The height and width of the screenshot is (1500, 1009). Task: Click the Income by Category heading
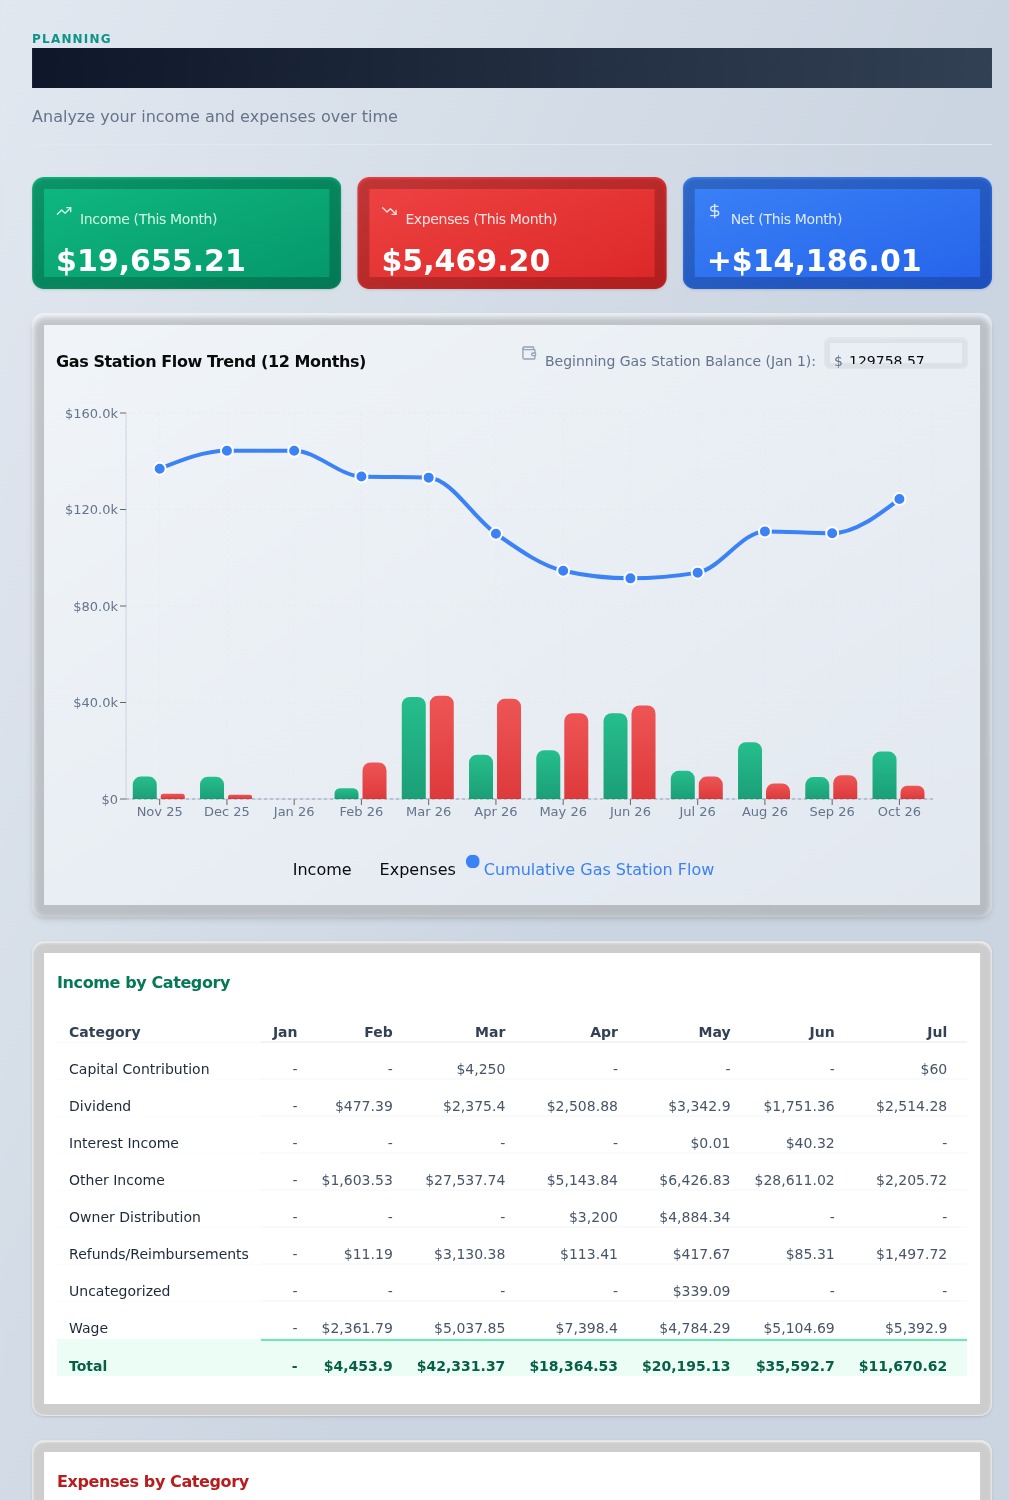tap(143, 983)
